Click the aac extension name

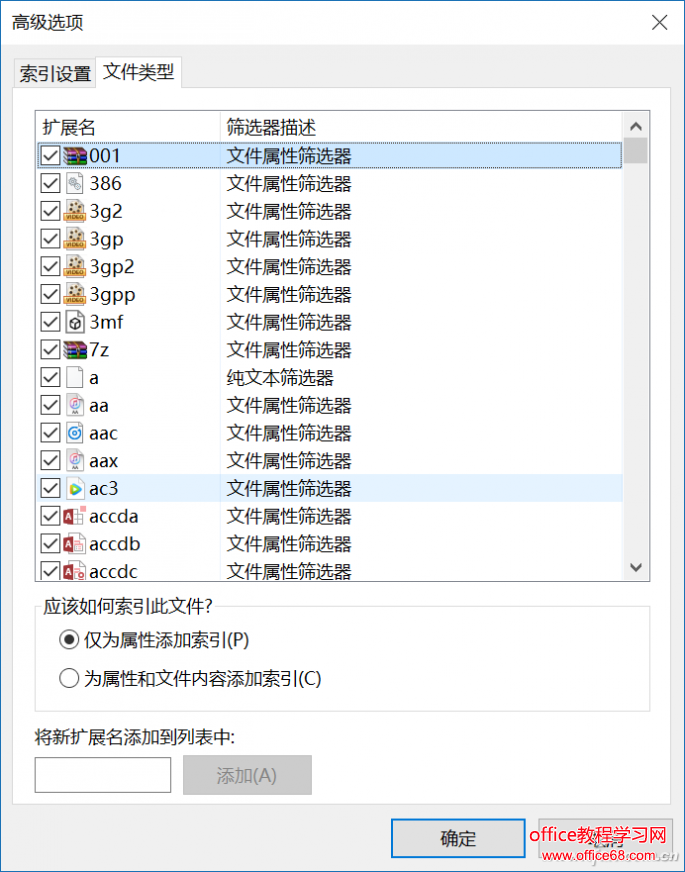[x=103, y=433]
